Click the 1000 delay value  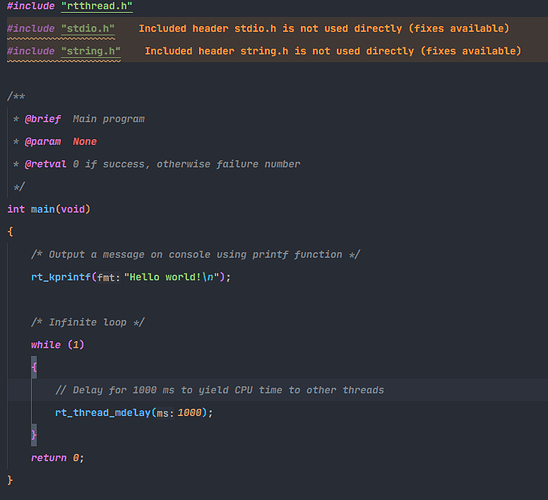(190, 413)
